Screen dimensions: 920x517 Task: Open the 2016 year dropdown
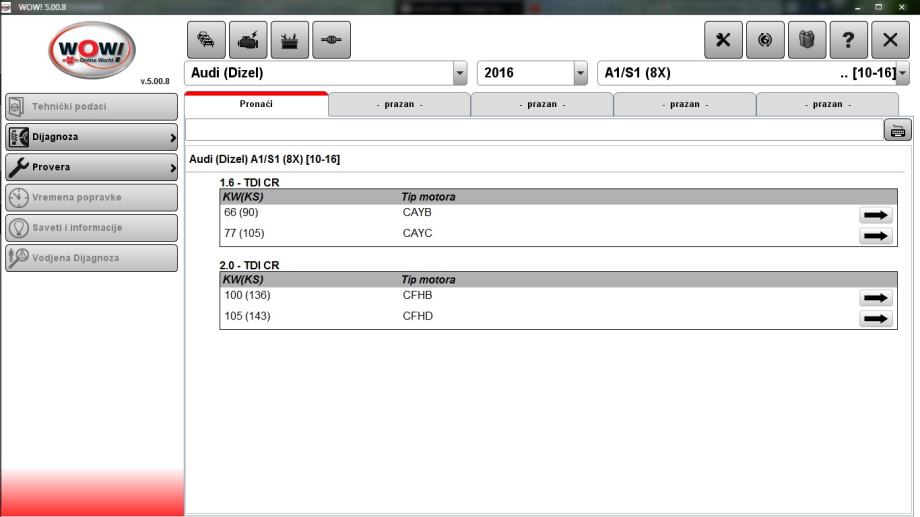[x=580, y=73]
